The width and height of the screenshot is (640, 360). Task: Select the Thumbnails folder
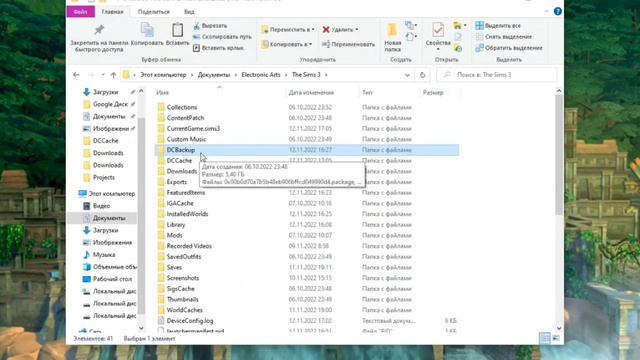pos(182,299)
